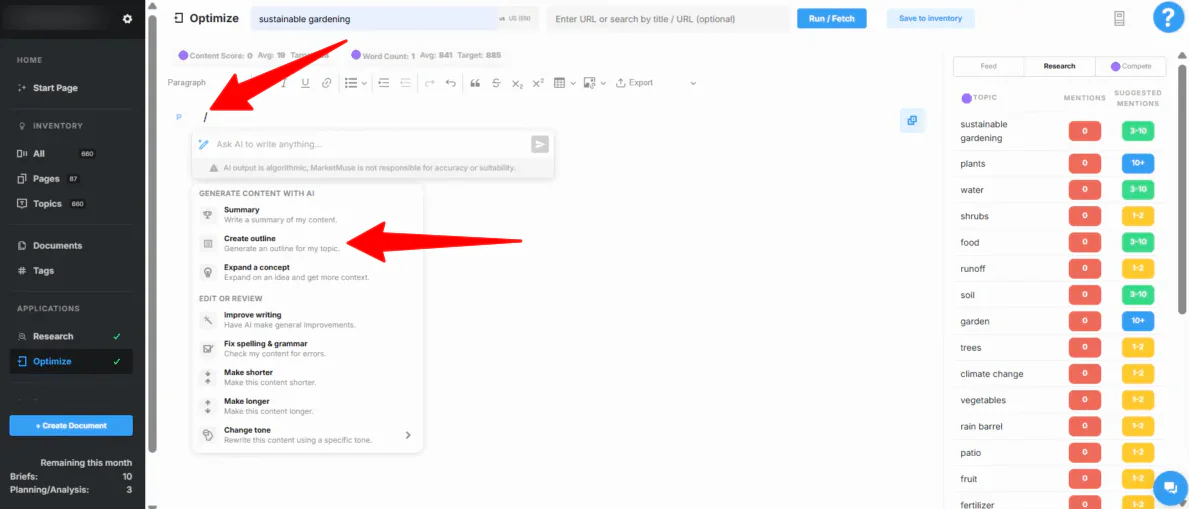Click the 10+ suggested mentions badge for plants
Image resolution: width=1189 pixels, height=509 pixels.
(1138, 164)
